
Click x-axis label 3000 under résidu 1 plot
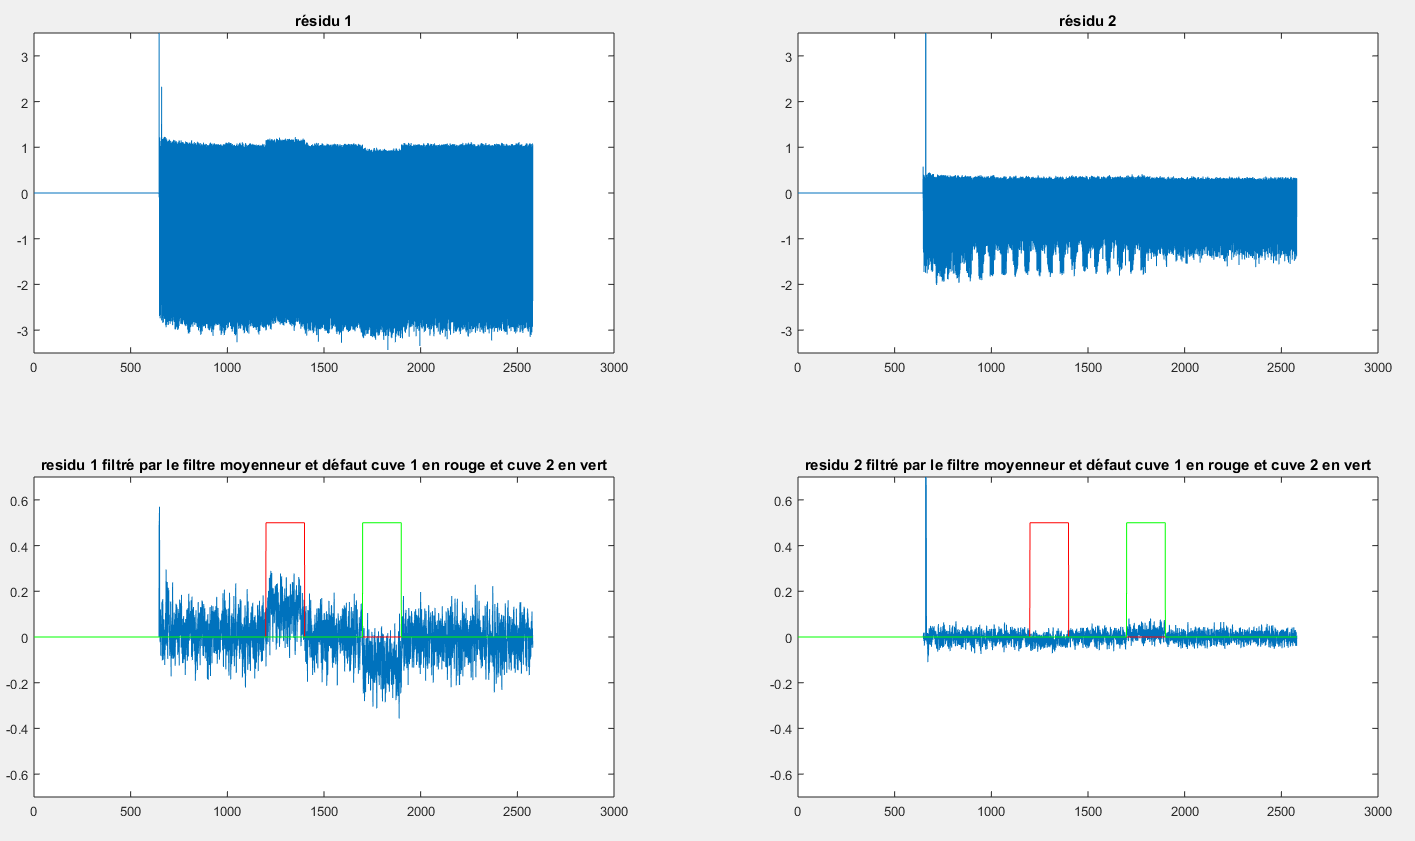coord(613,368)
